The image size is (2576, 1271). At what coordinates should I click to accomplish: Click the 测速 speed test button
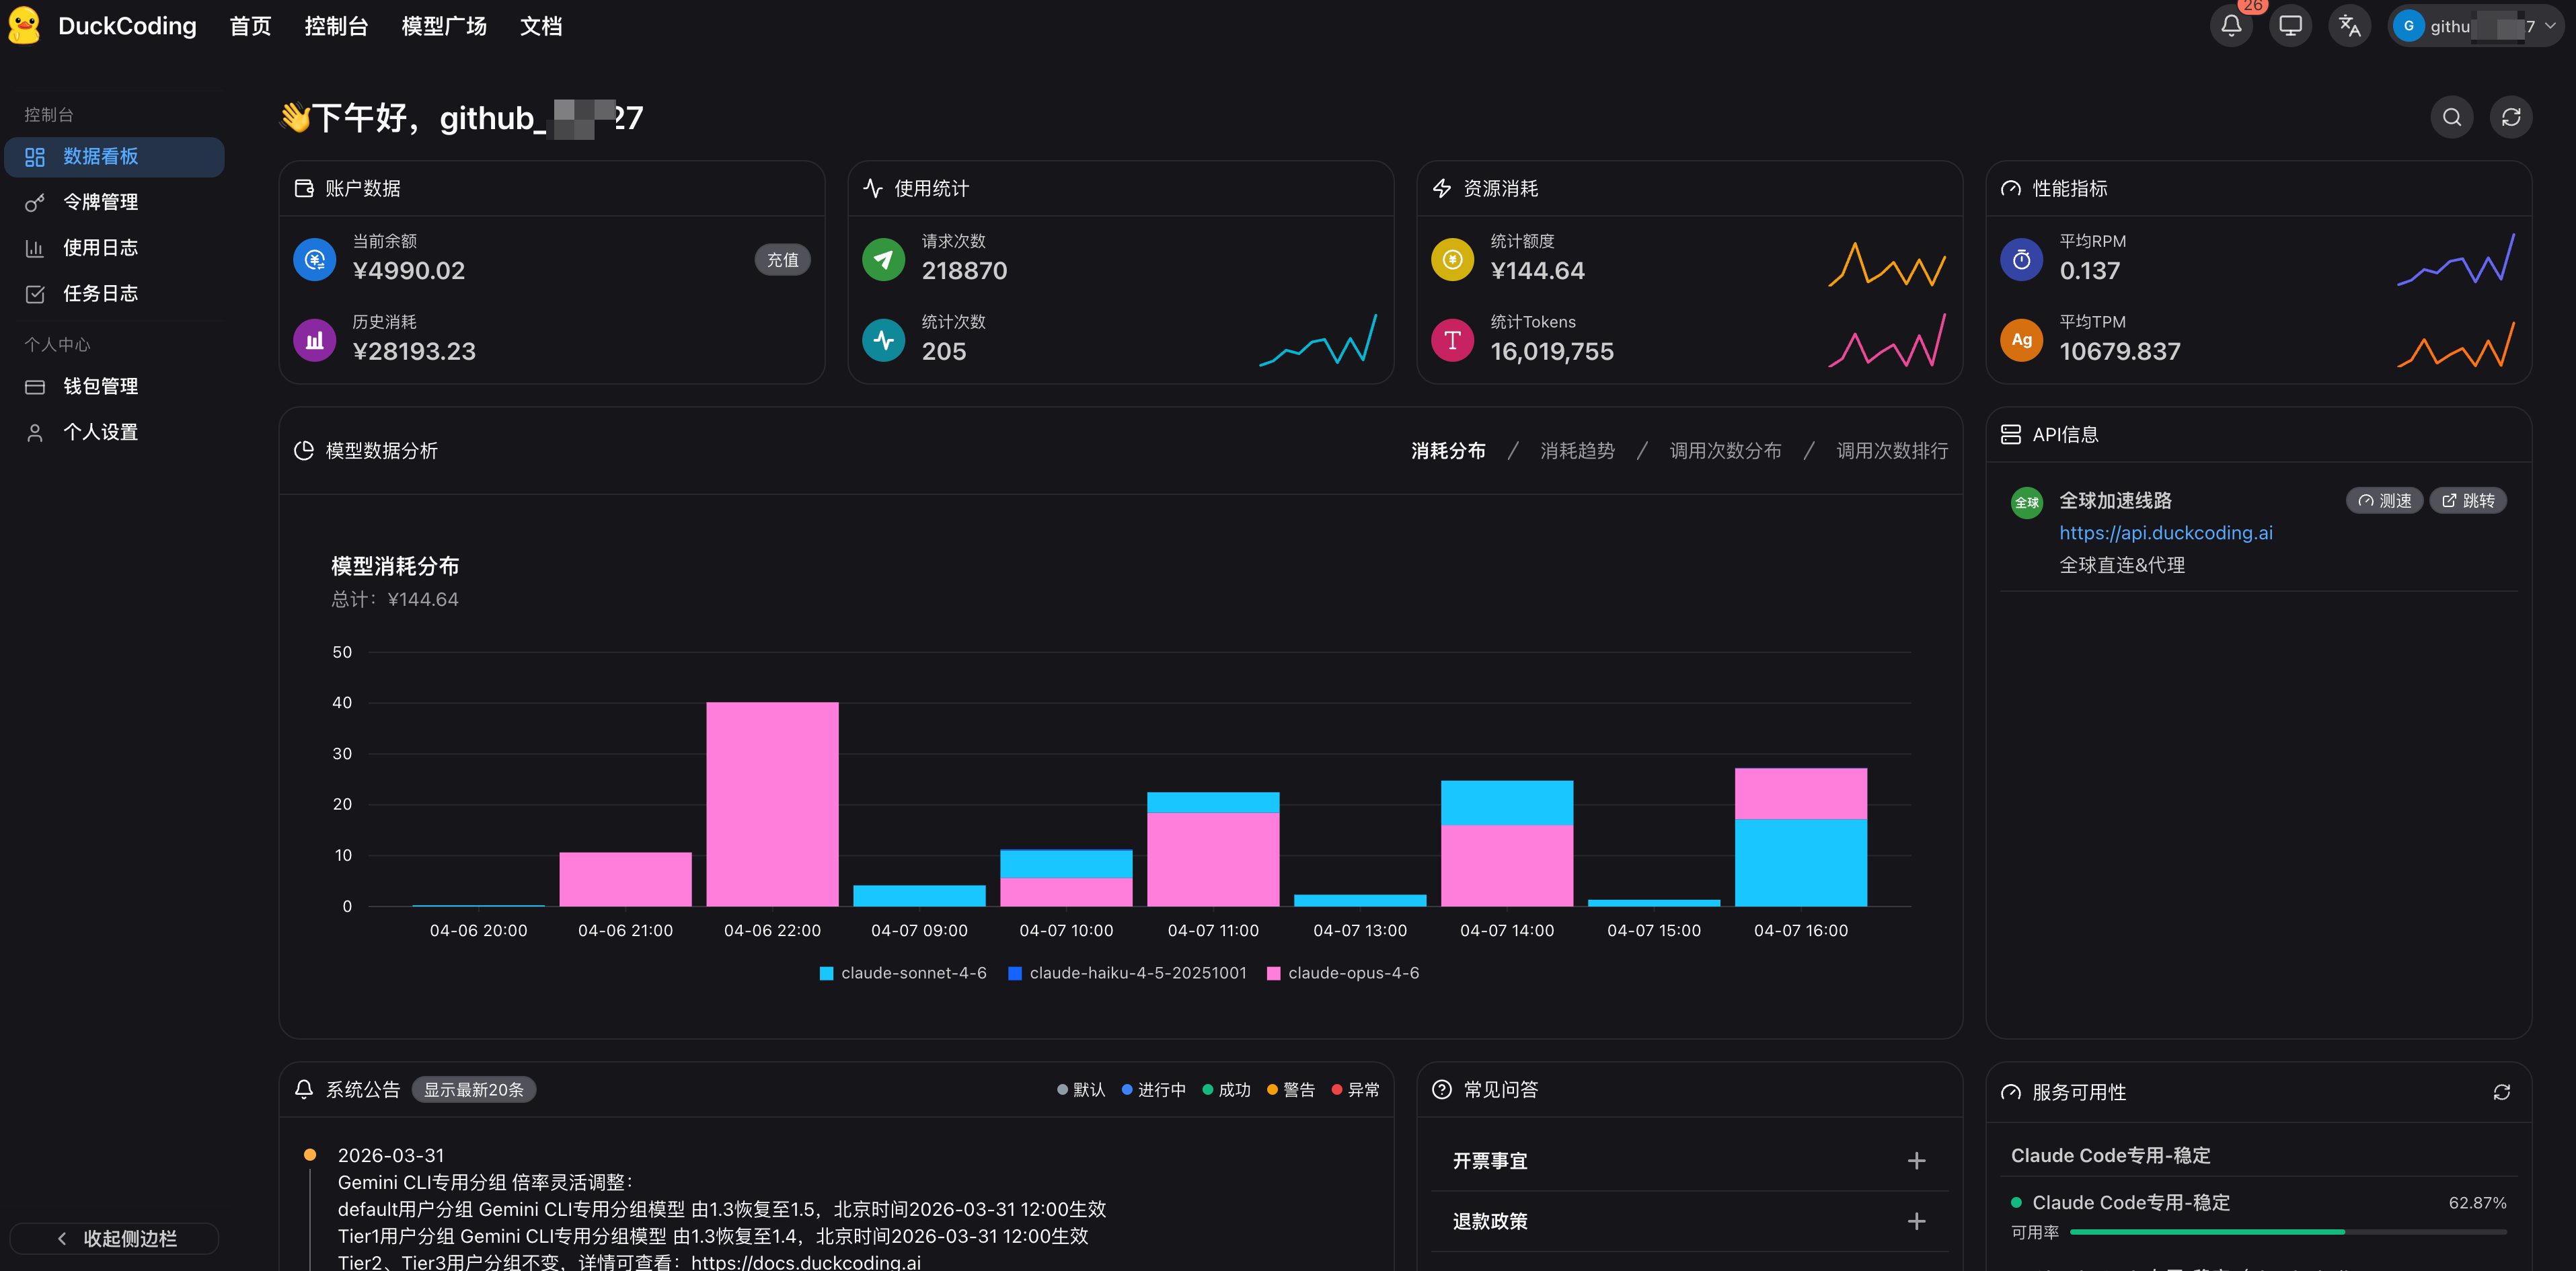coord(2384,501)
